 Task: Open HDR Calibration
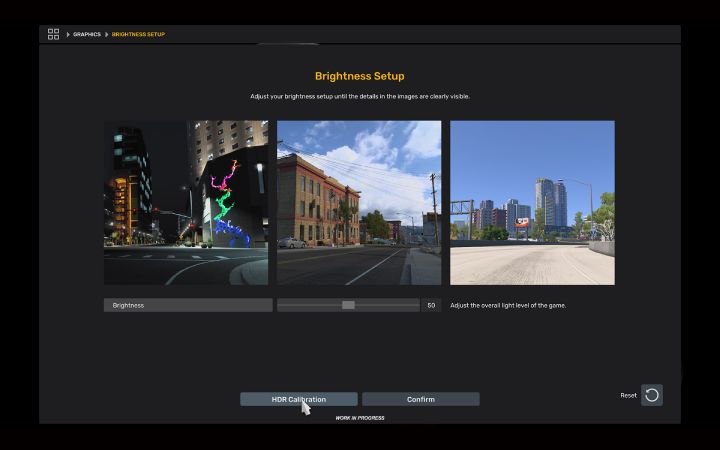[x=298, y=399]
